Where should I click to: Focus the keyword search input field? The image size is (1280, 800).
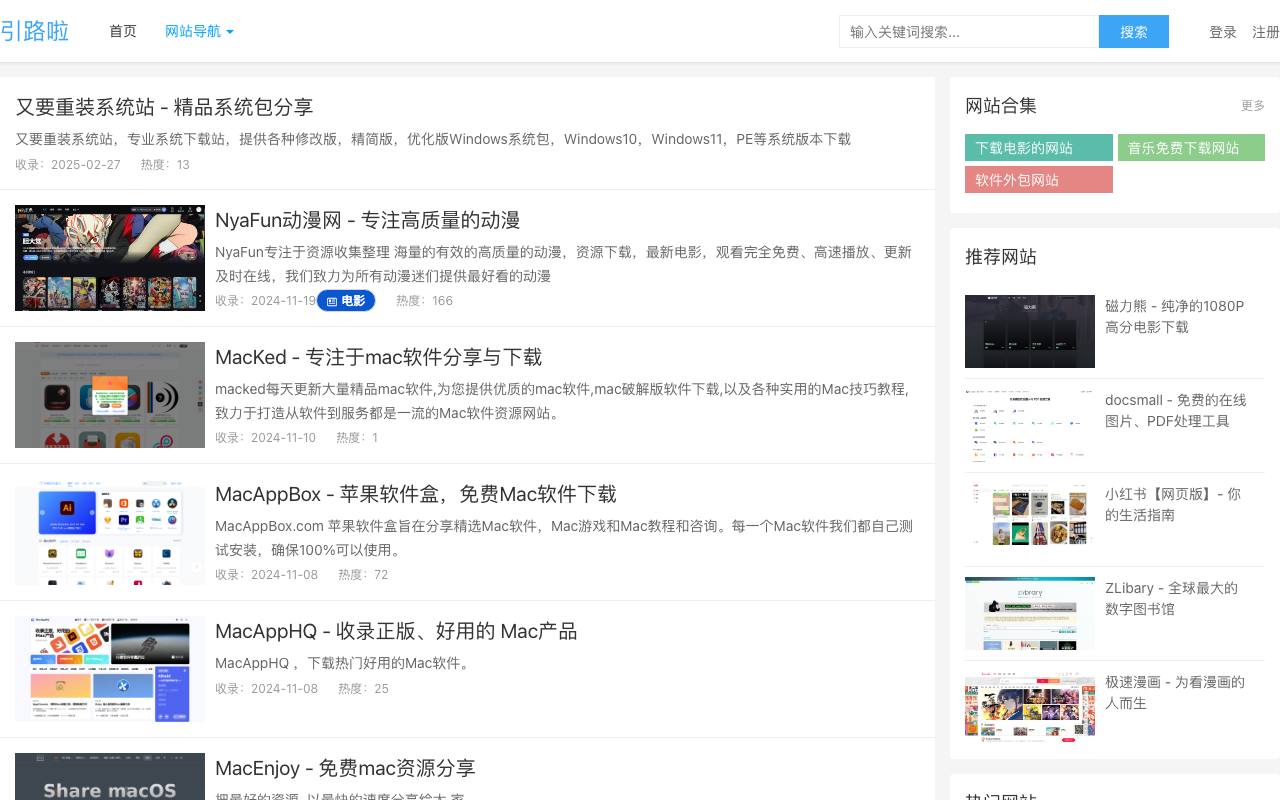pyautogui.click(x=969, y=32)
